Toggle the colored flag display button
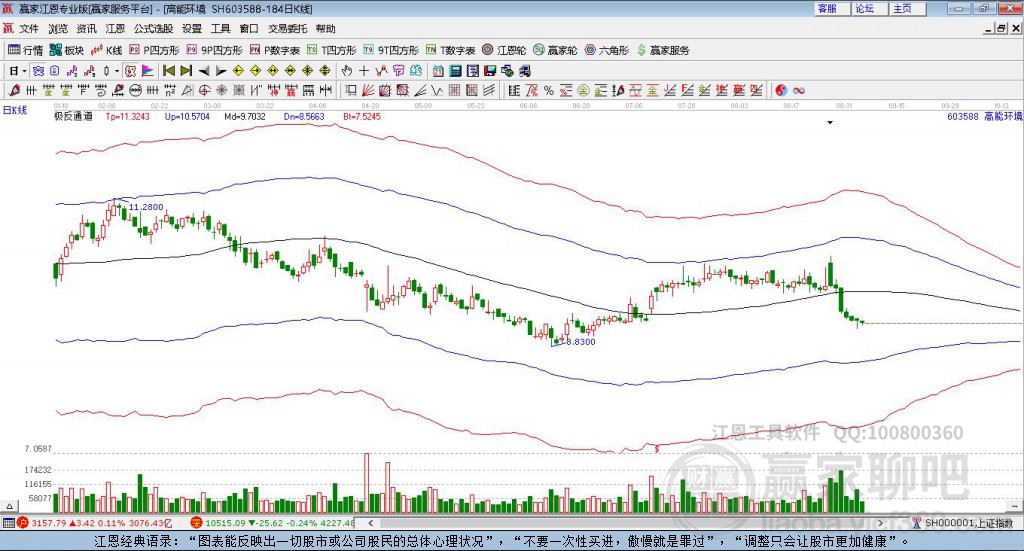This screenshot has height=551, width=1024. [148, 71]
